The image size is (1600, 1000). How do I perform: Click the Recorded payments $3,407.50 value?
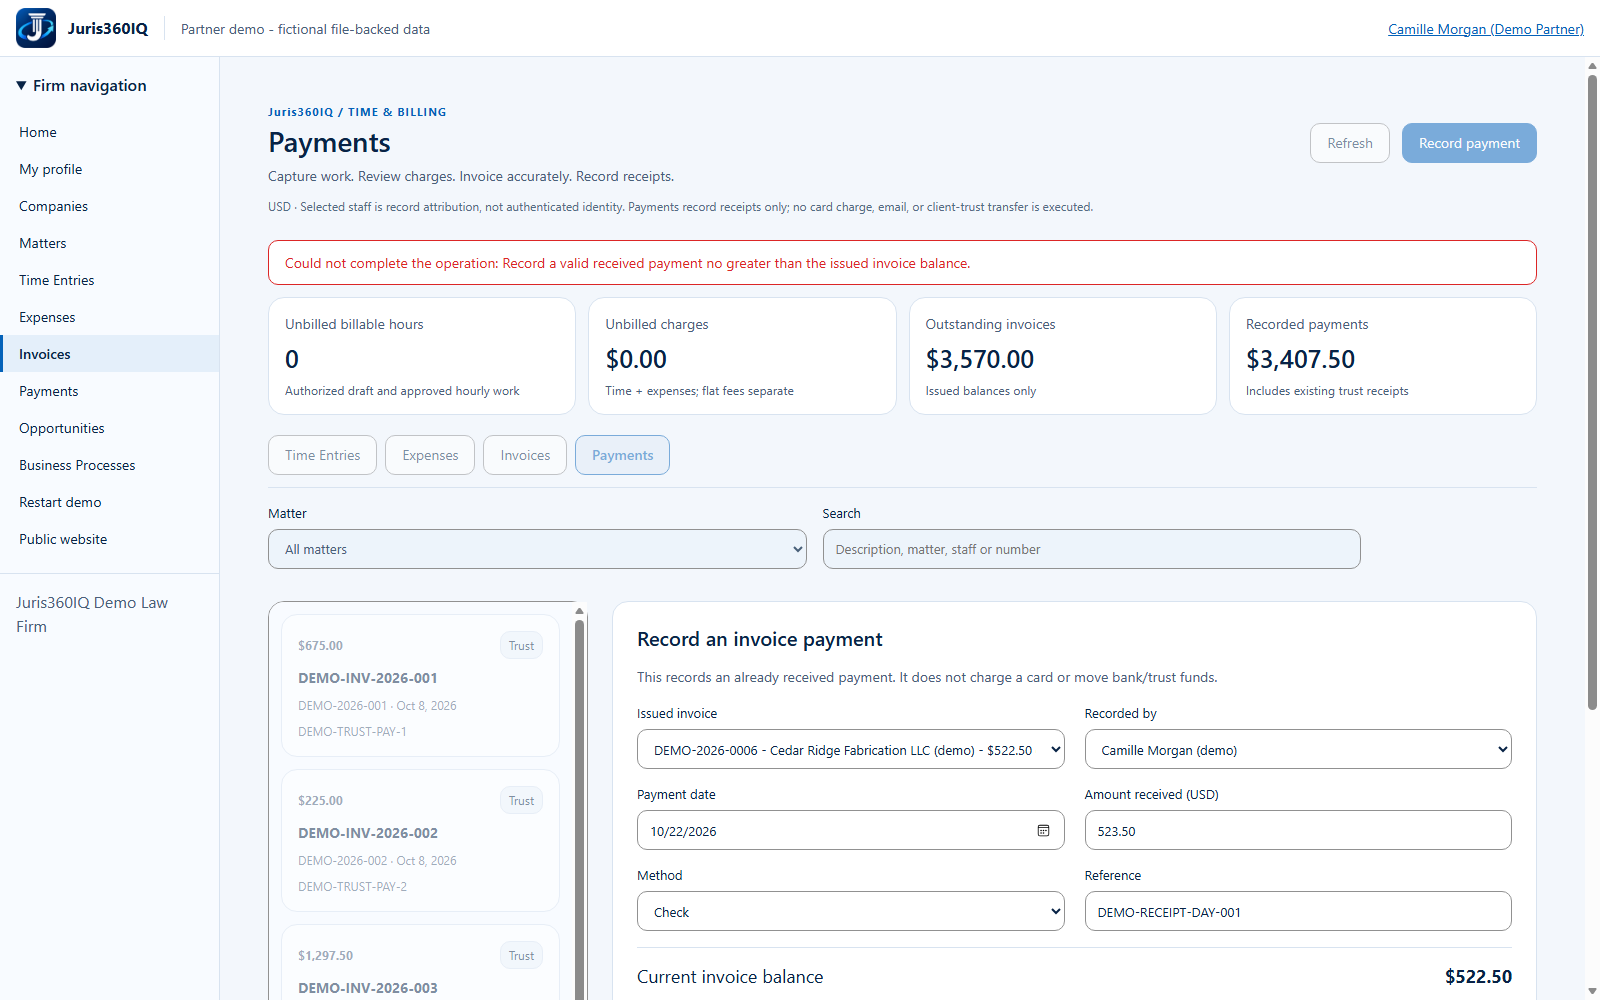1300,359
